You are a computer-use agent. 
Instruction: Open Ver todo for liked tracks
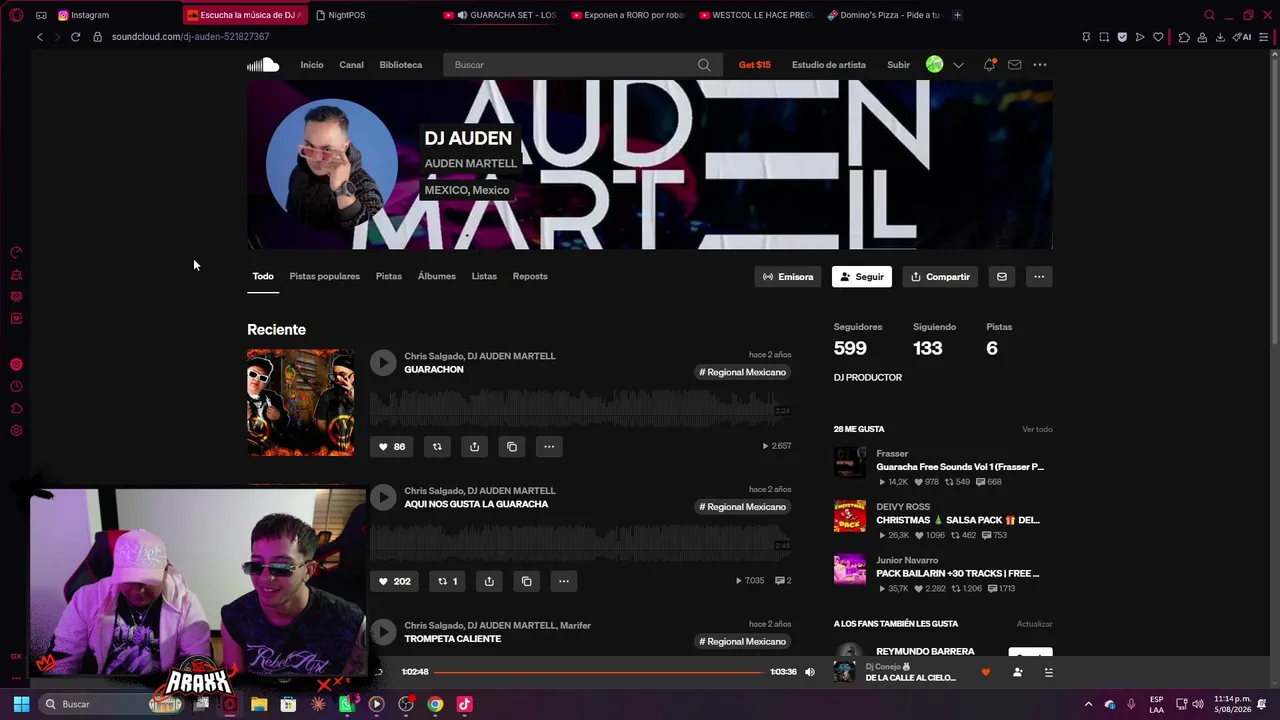(1037, 429)
